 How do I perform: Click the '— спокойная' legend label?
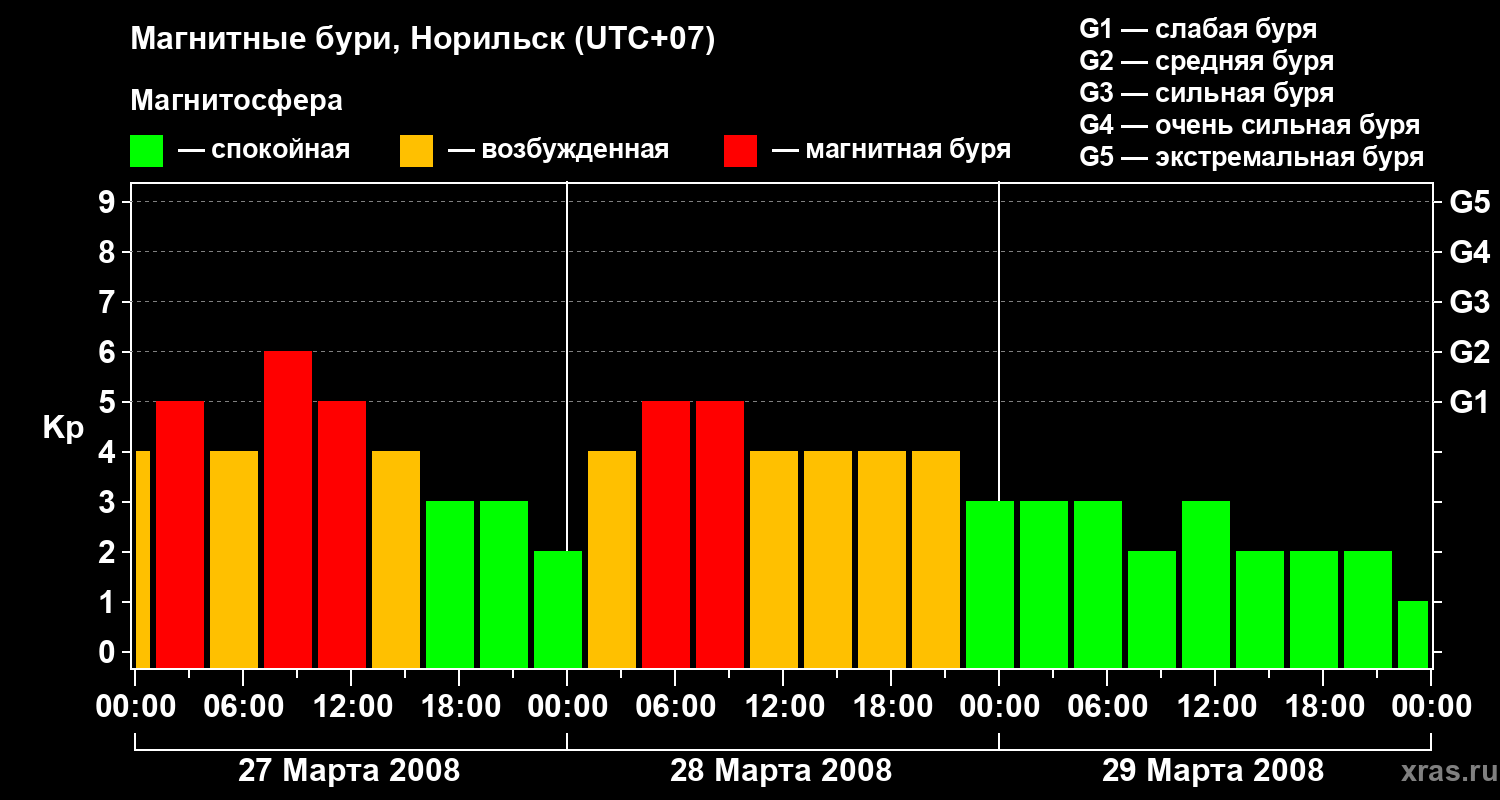264,151
